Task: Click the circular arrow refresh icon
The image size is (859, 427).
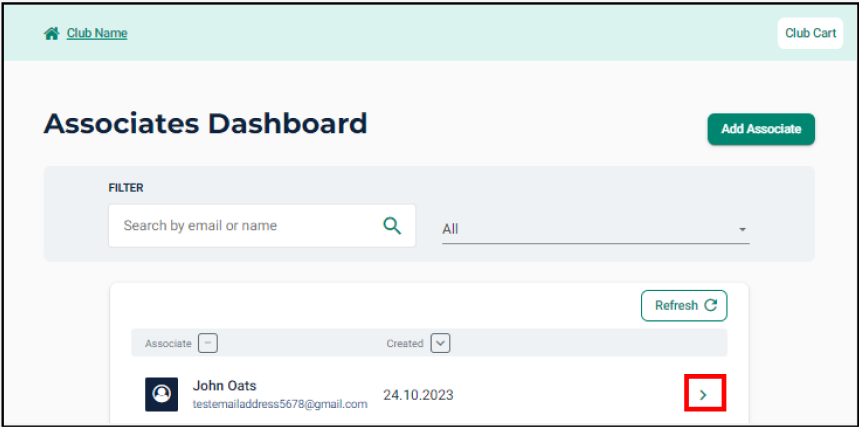Action: coord(711,306)
